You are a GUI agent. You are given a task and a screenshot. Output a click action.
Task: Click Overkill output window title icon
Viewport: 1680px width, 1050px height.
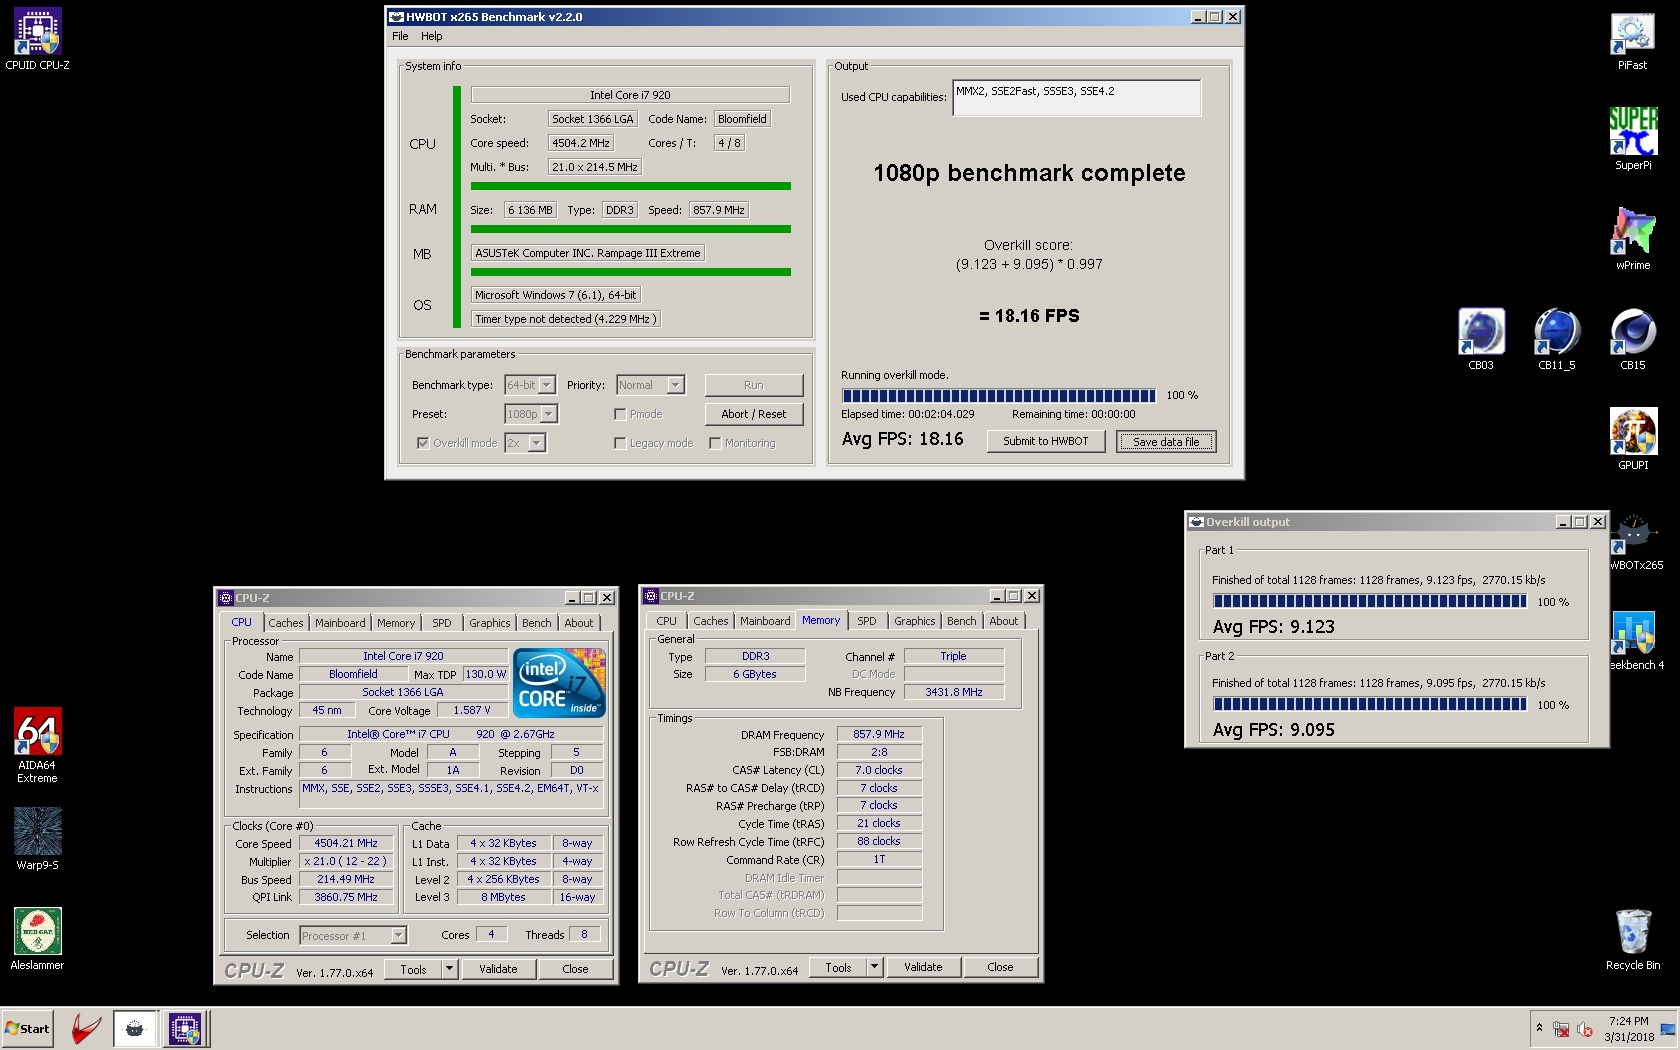(x=1196, y=522)
